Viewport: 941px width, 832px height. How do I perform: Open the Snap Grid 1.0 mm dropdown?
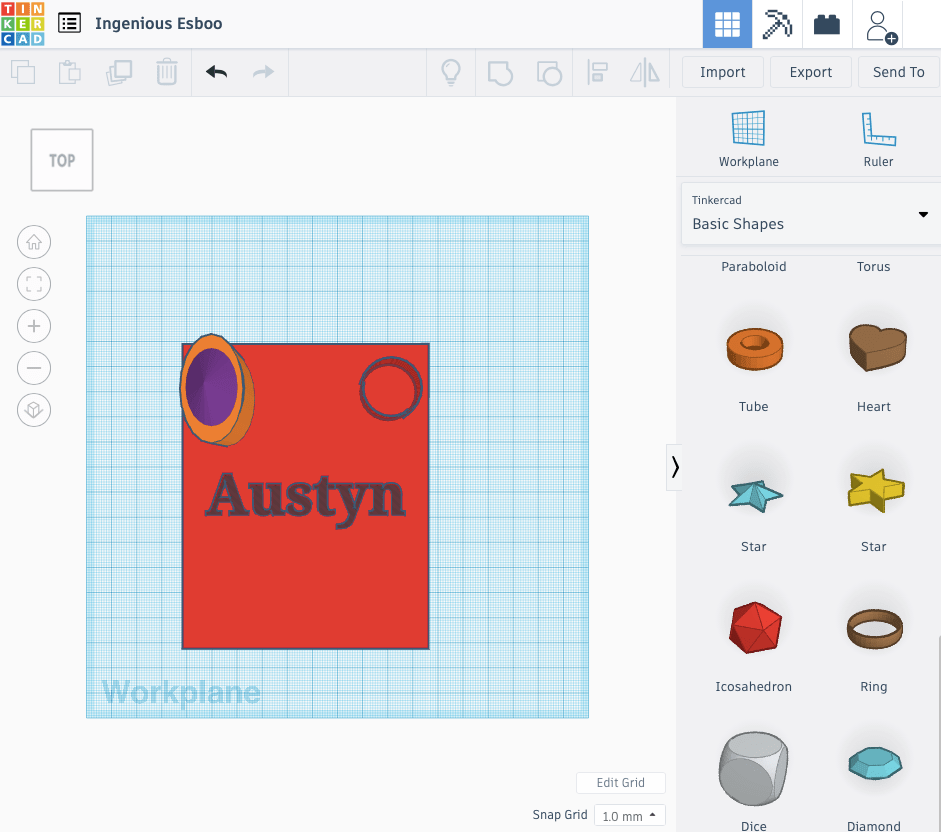point(629,816)
